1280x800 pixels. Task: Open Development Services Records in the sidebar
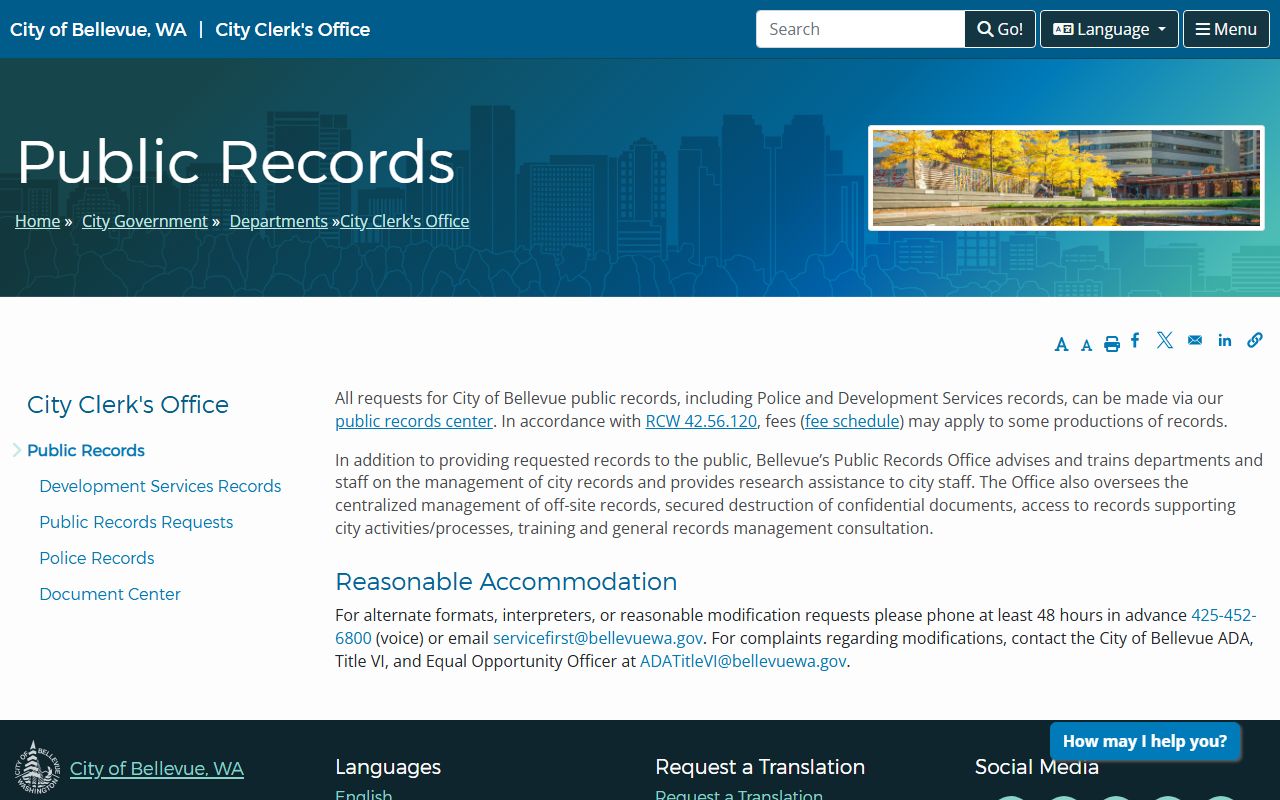pyautogui.click(x=160, y=486)
